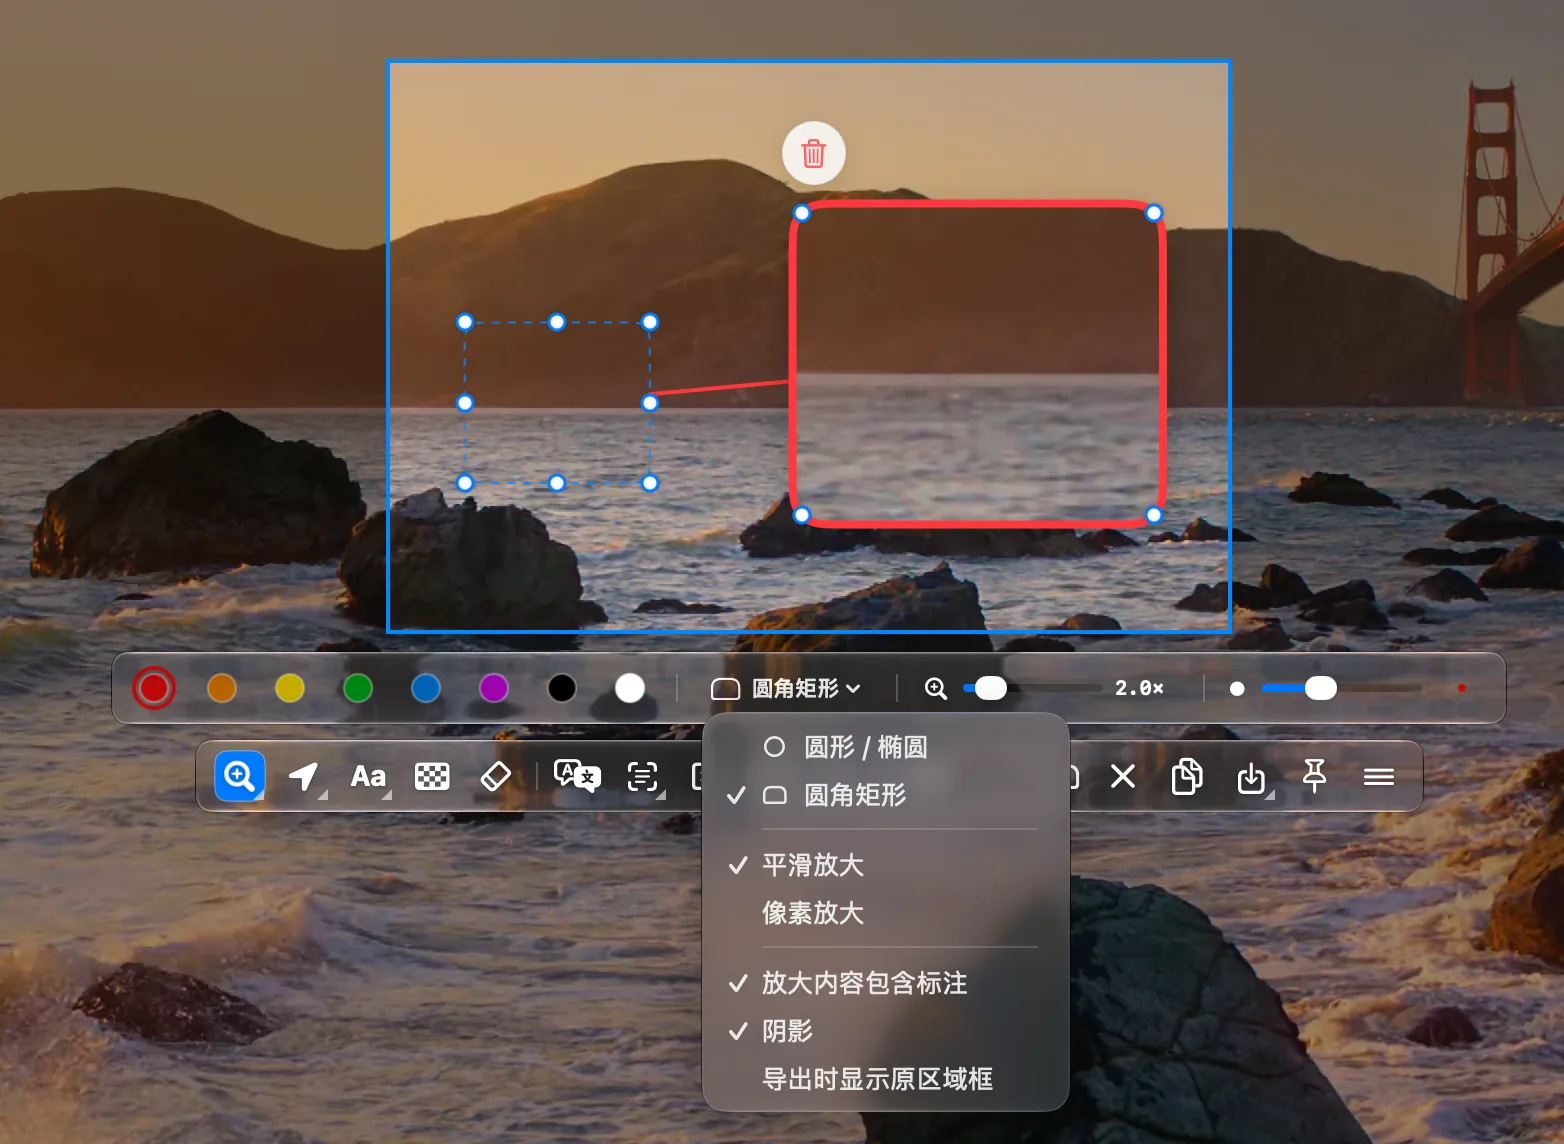Select the 平滑放大 smoothing mode
The image size is (1564, 1144).
(x=886, y=865)
